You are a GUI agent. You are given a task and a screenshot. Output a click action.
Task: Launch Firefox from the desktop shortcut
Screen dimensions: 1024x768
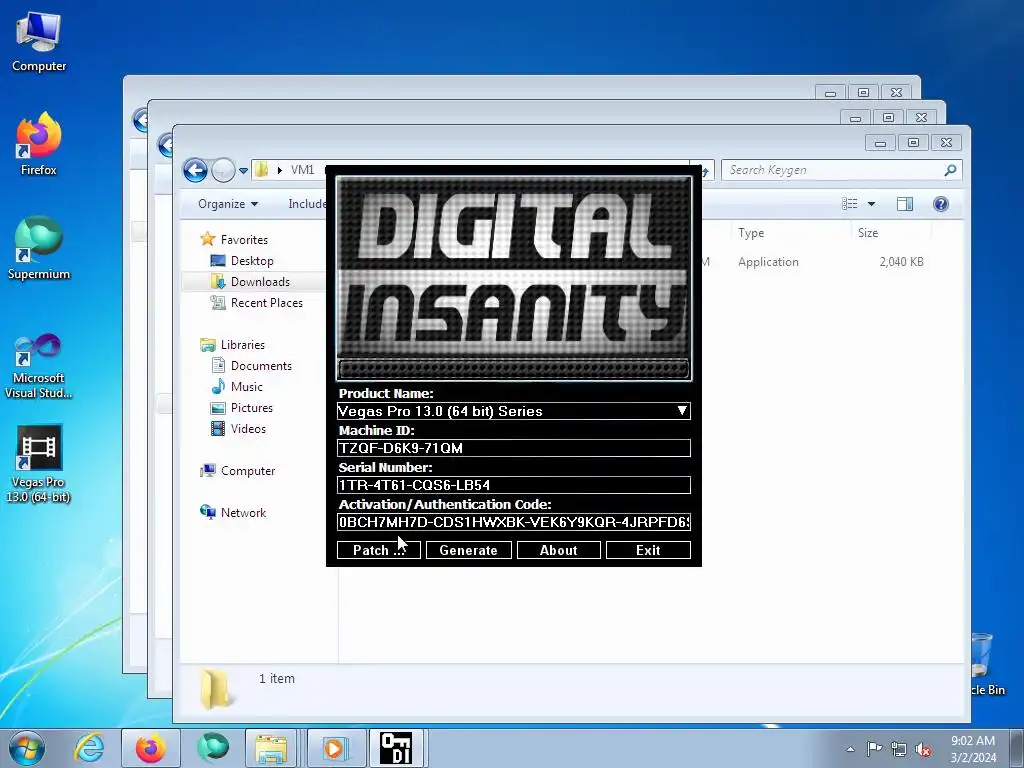39,145
